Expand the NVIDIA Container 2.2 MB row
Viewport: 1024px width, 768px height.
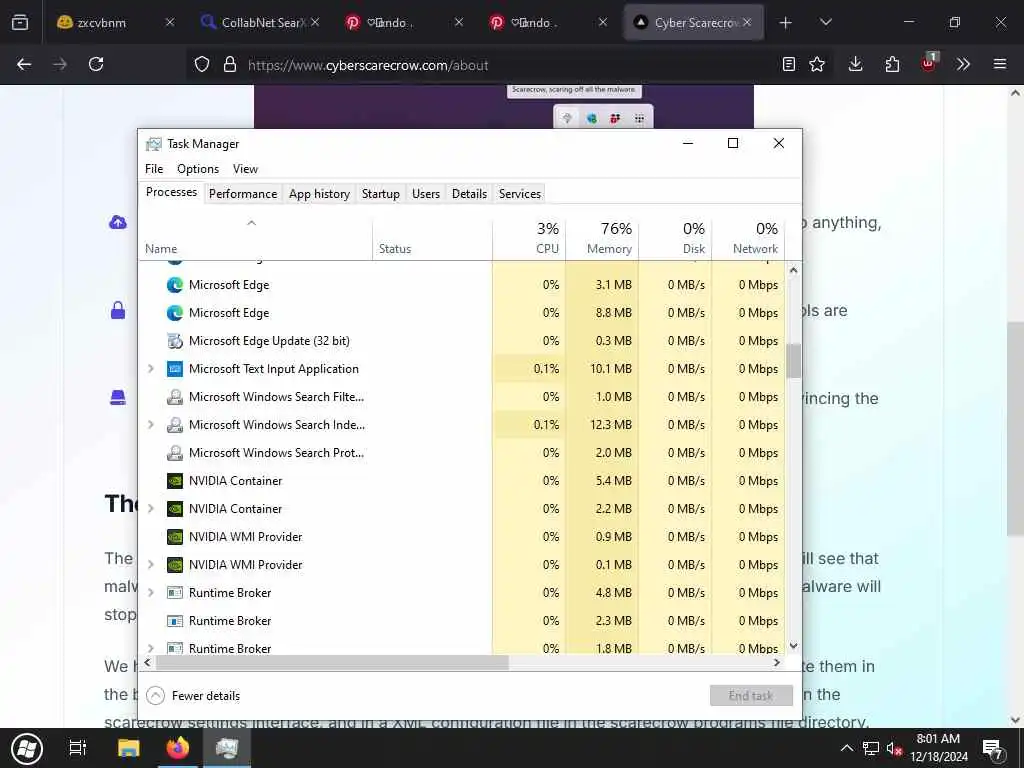pos(151,509)
